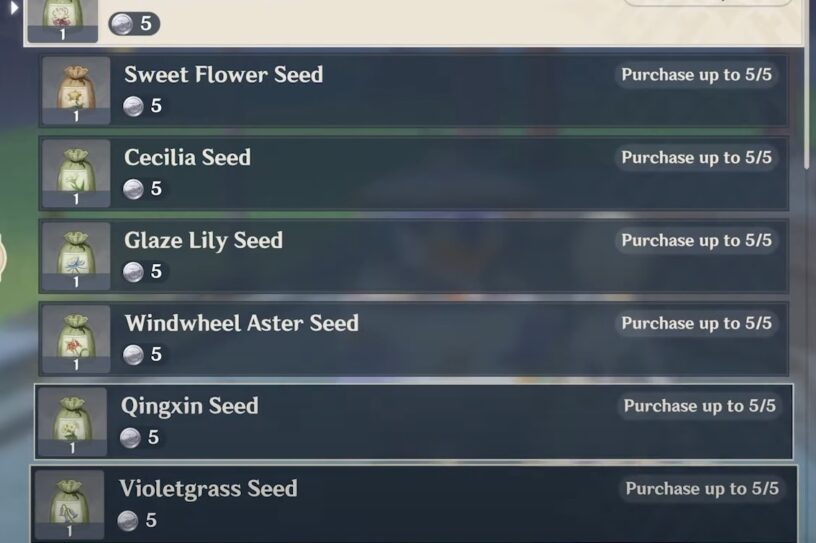Click the Violetgrass Seed bag icon
Screen dimensions: 816x543
pos(69,504)
